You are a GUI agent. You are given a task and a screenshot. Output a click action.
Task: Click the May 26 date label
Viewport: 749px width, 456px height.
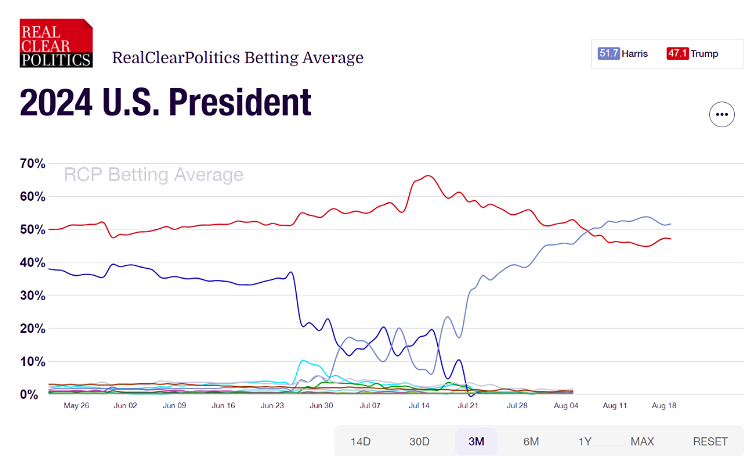pos(77,406)
